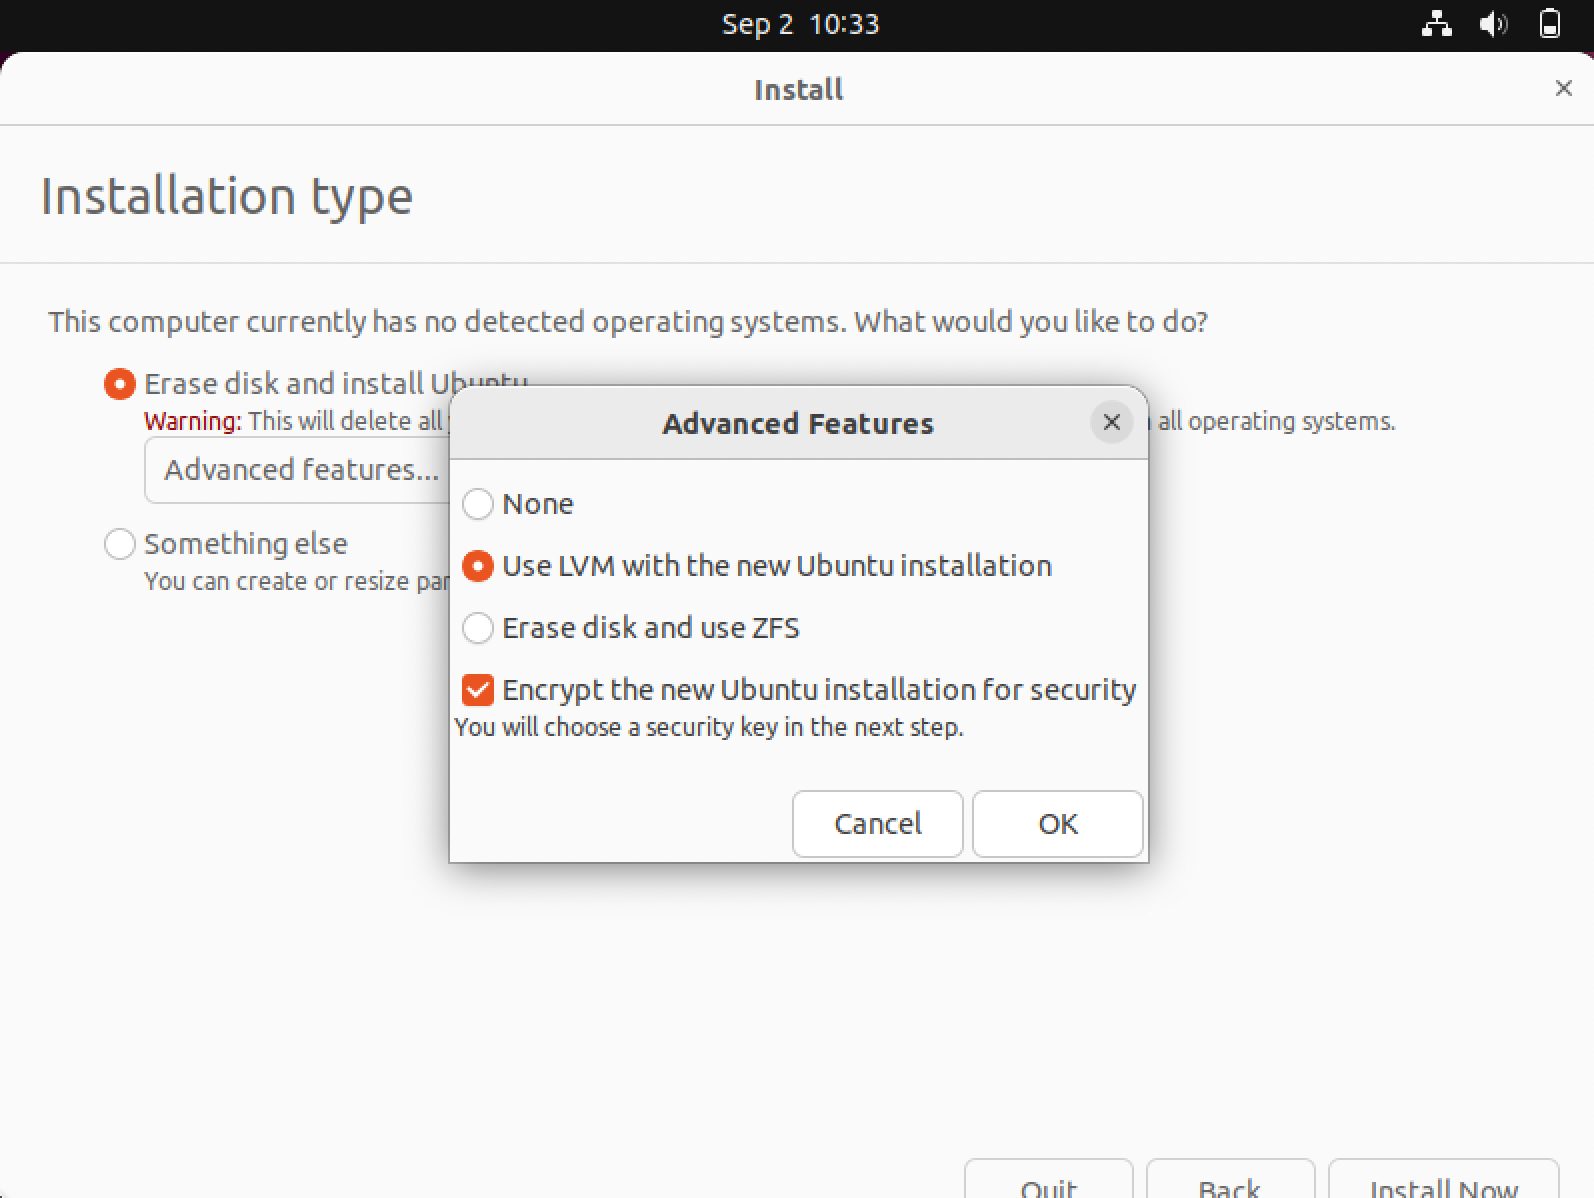Open the network status icon in top bar
The image size is (1594, 1198).
(1437, 24)
